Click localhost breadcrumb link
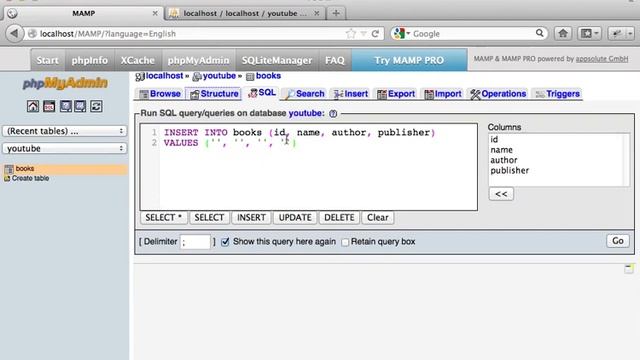 [164, 76]
